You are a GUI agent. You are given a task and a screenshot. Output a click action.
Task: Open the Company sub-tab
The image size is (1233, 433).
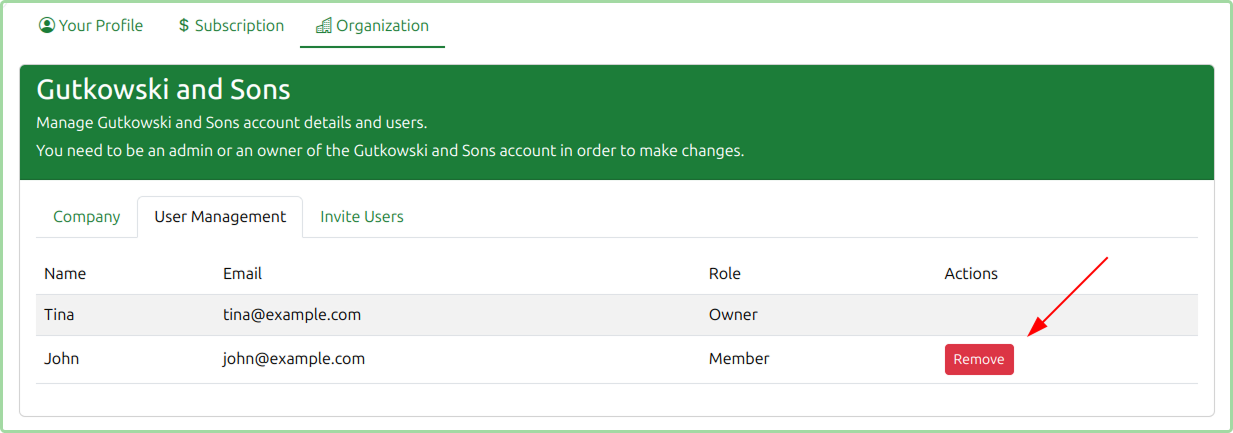[87, 217]
